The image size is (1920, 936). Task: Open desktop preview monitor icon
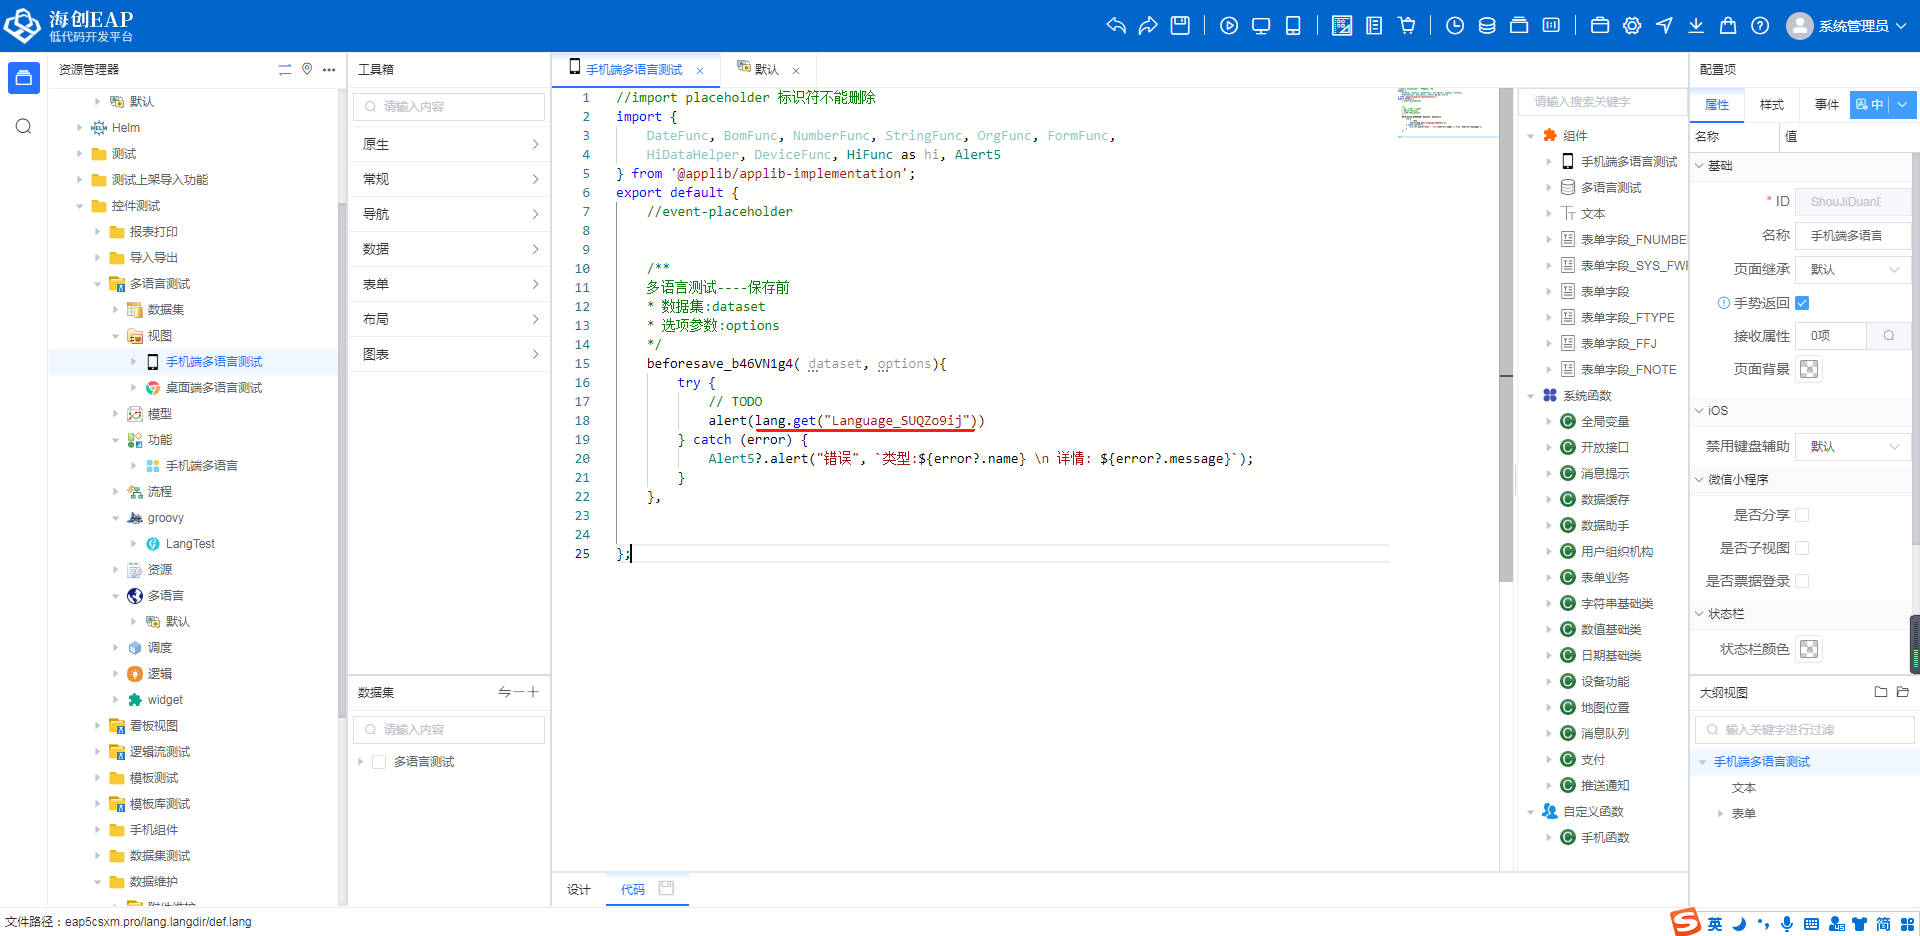click(x=1261, y=26)
